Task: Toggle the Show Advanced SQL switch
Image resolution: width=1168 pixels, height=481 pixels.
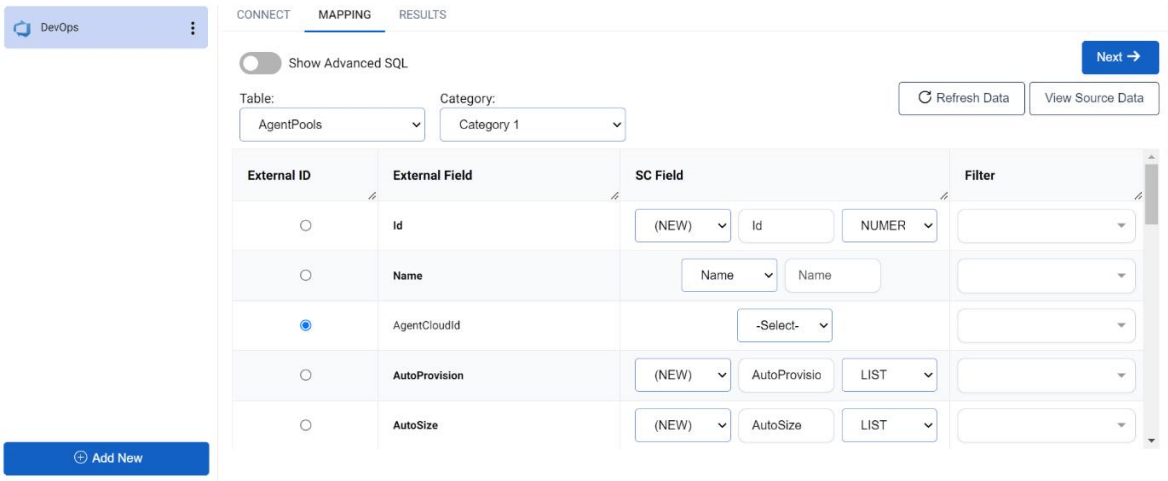Action: 260,63
